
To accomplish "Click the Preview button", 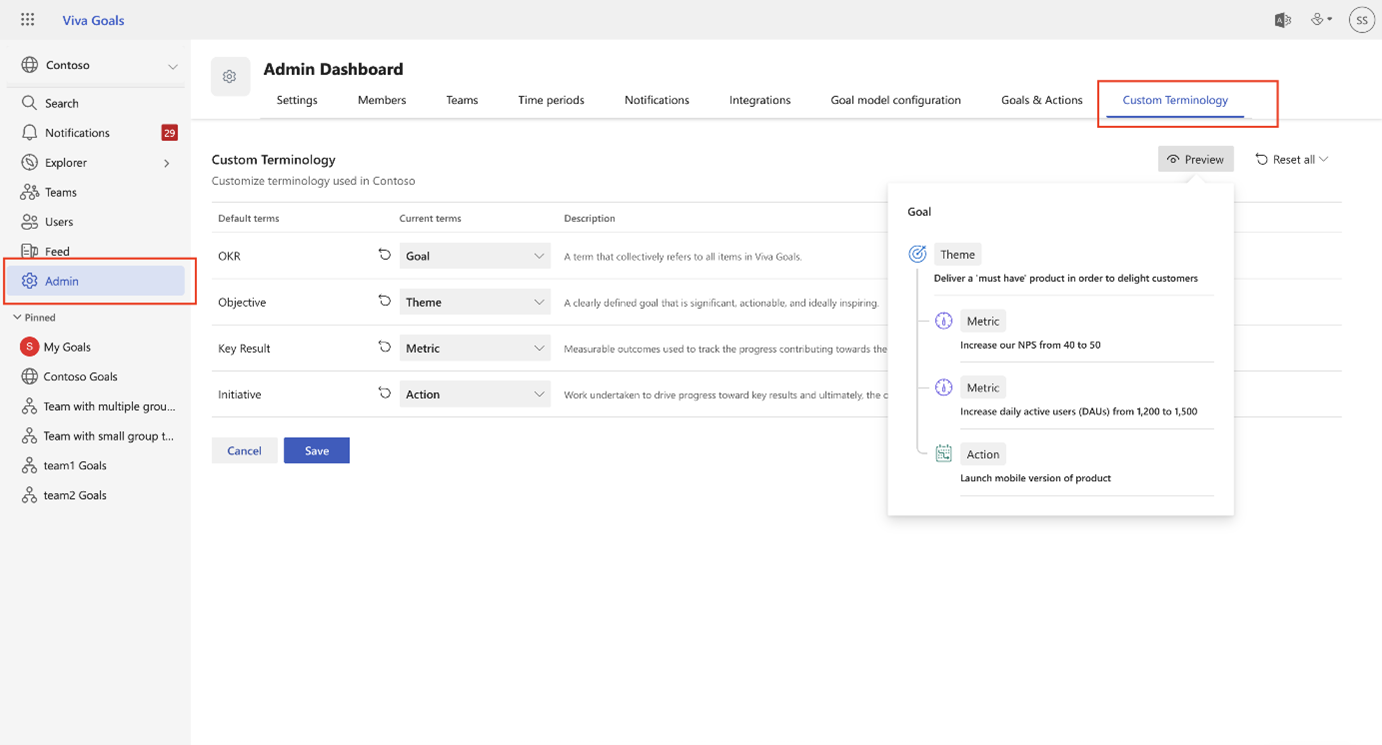I will pyautogui.click(x=1196, y=158).
